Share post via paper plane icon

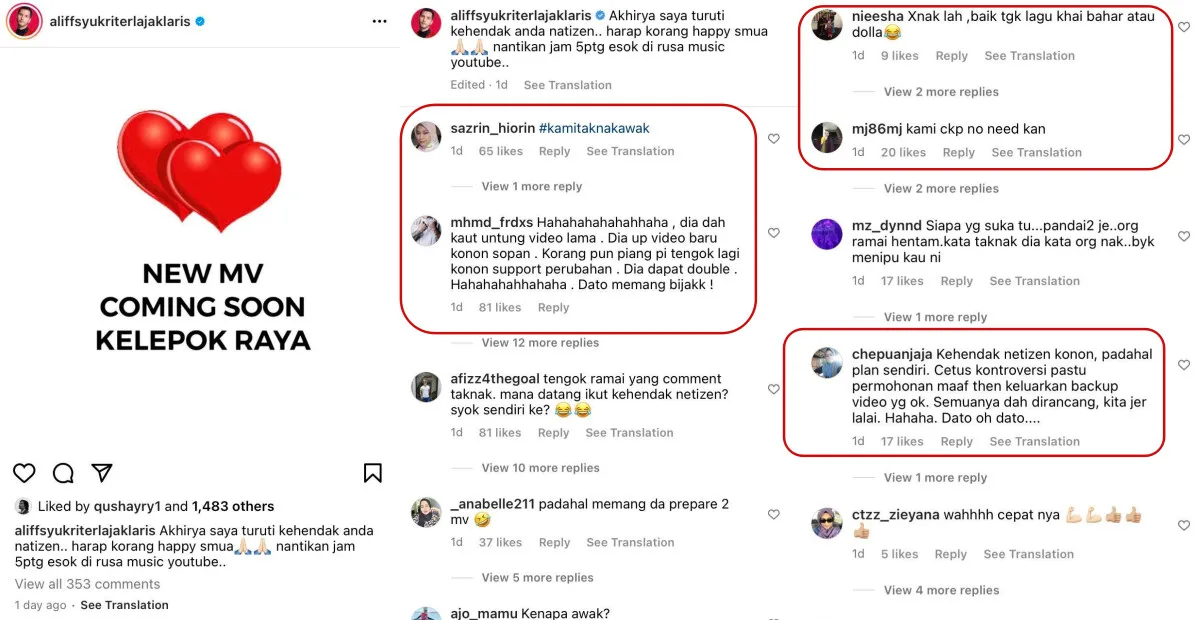102,473
